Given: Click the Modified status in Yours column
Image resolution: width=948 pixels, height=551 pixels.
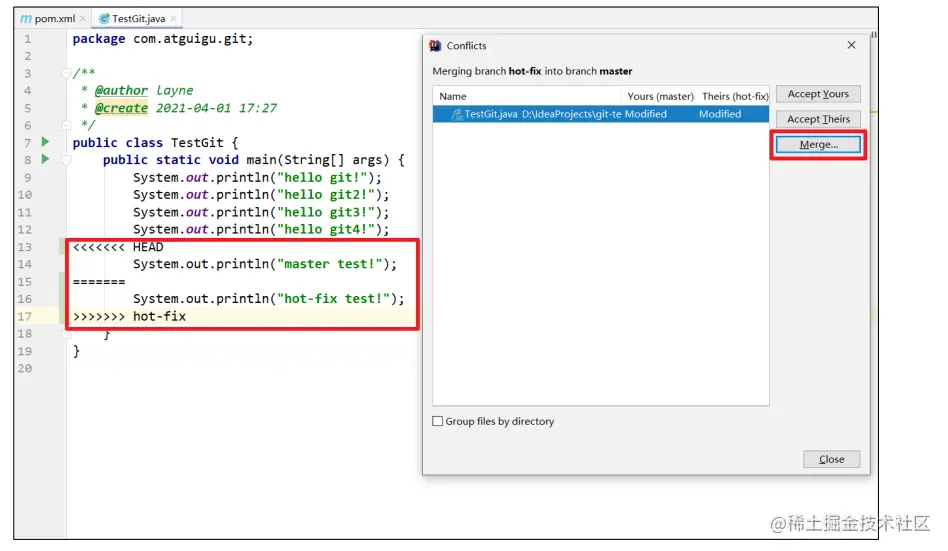Looking at the screenshot, I should pos(646,114).
